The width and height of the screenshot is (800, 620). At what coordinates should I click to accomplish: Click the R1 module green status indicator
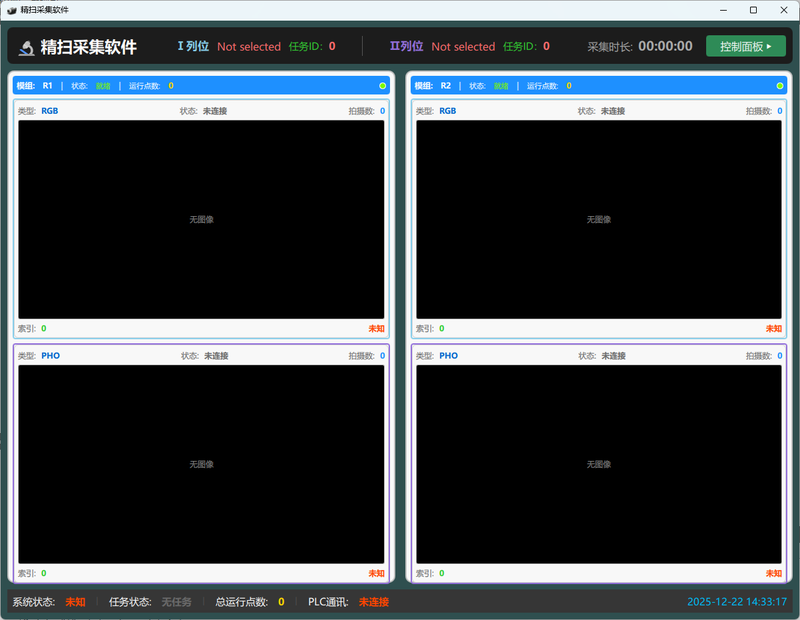[x=382, y=86]
